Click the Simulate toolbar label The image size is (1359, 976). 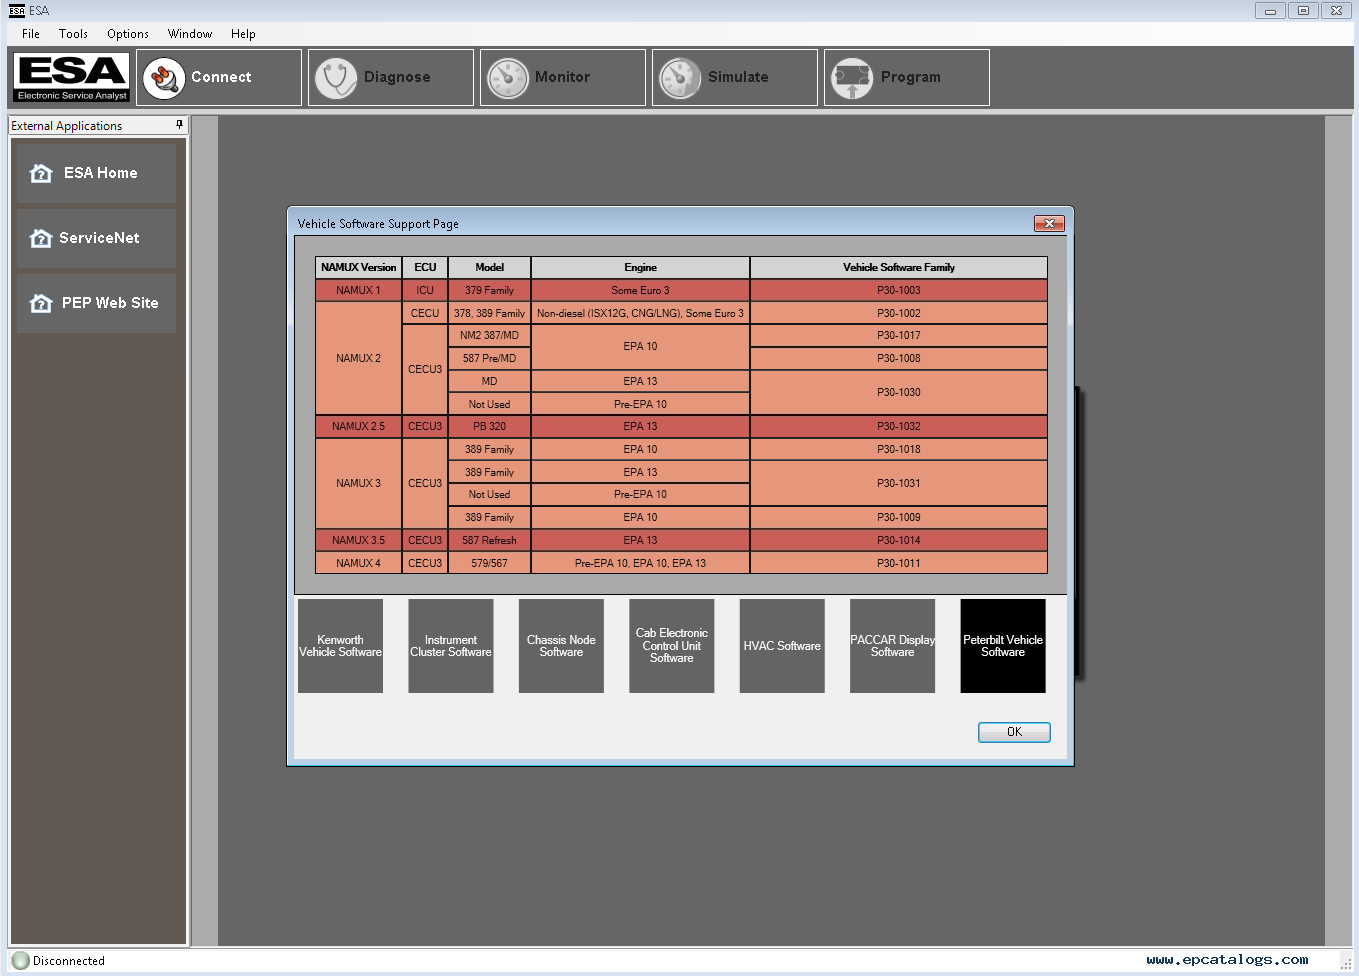pos(738,77)
